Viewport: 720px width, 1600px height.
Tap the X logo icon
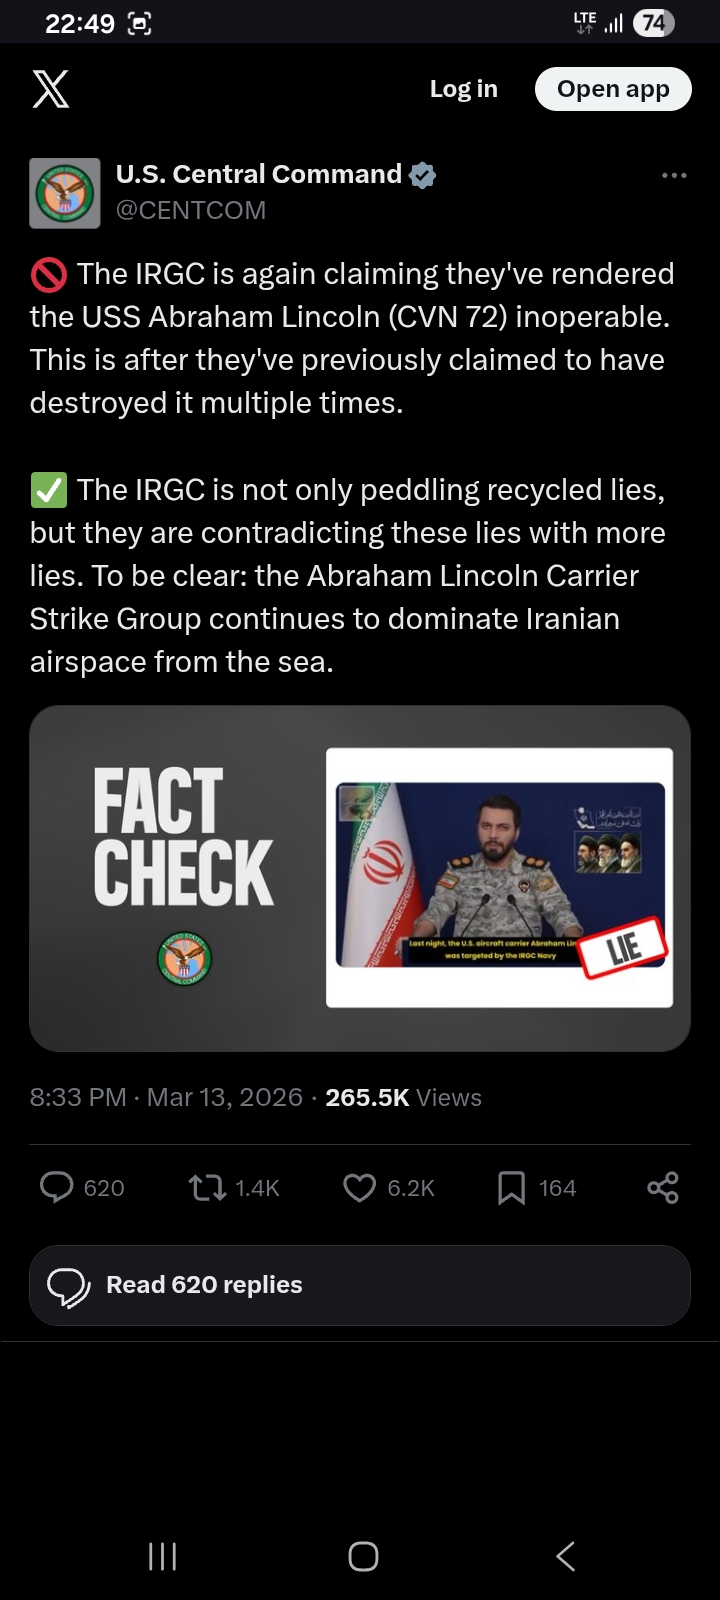tap(51, 89)
